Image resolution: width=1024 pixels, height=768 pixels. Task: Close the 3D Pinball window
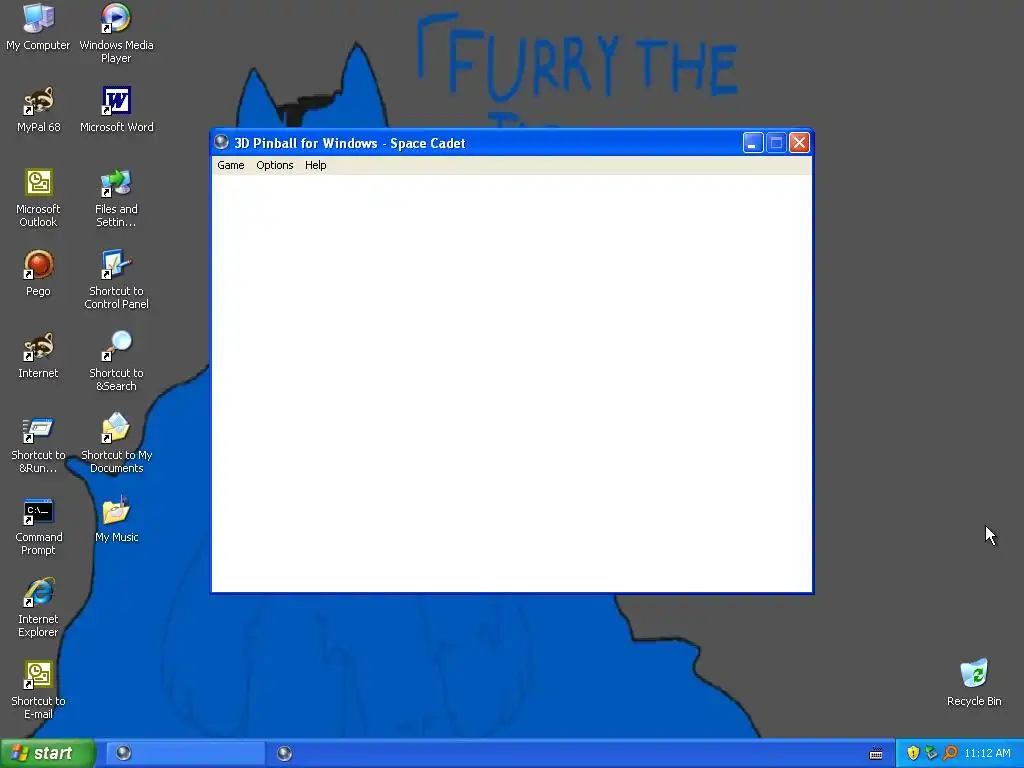point(799,142)
